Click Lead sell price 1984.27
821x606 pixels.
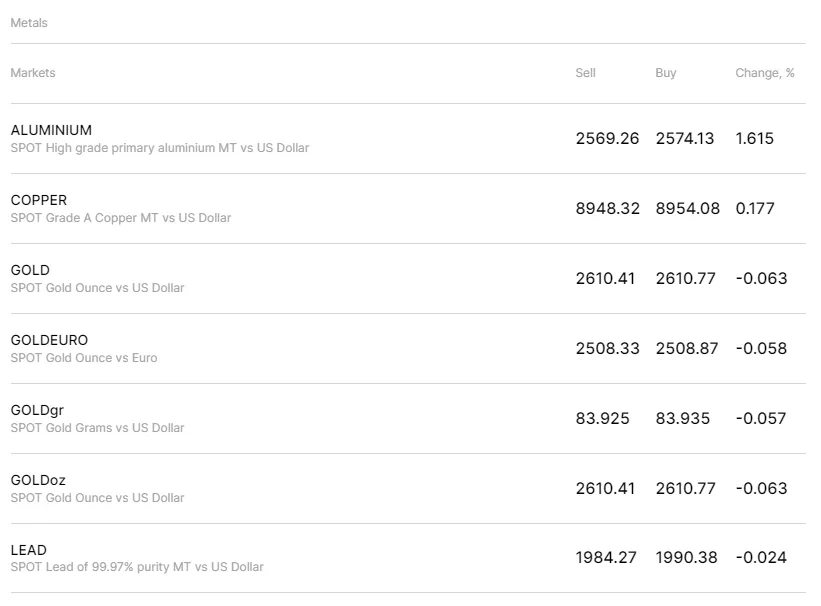(606, 557)
